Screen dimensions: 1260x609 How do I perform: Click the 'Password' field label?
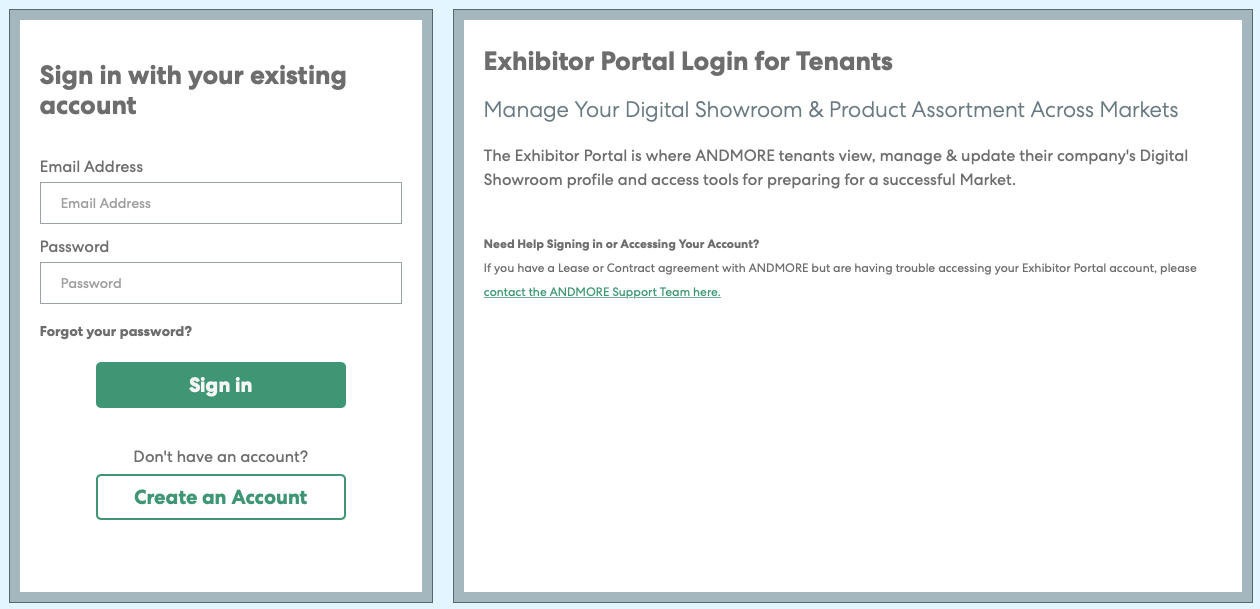tap(74, 247)
